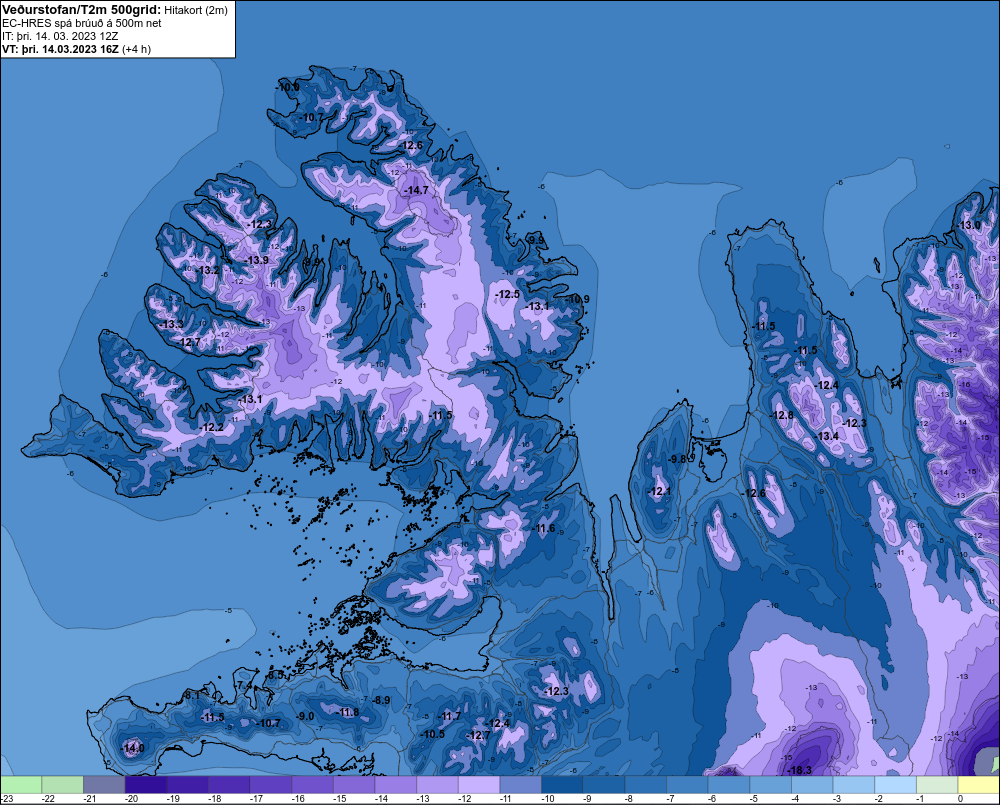Click the VT valid time 16Z text
The width and height of the screenshot is (1000, 805).
(60, 49)
